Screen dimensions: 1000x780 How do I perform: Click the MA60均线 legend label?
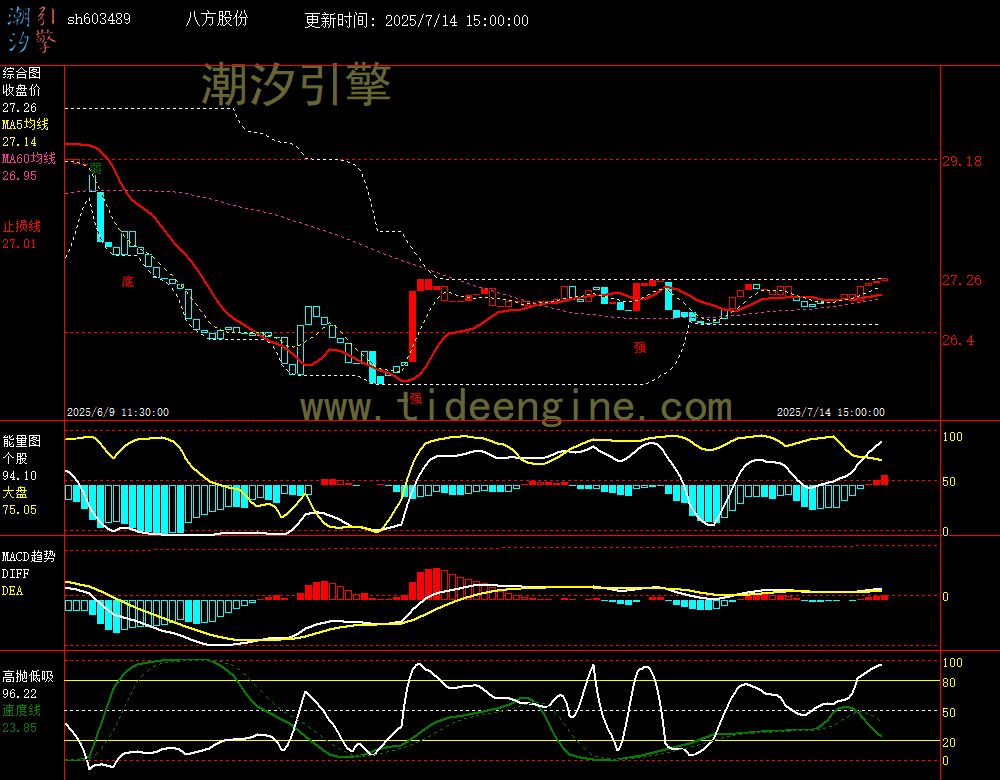pos(29,158)
